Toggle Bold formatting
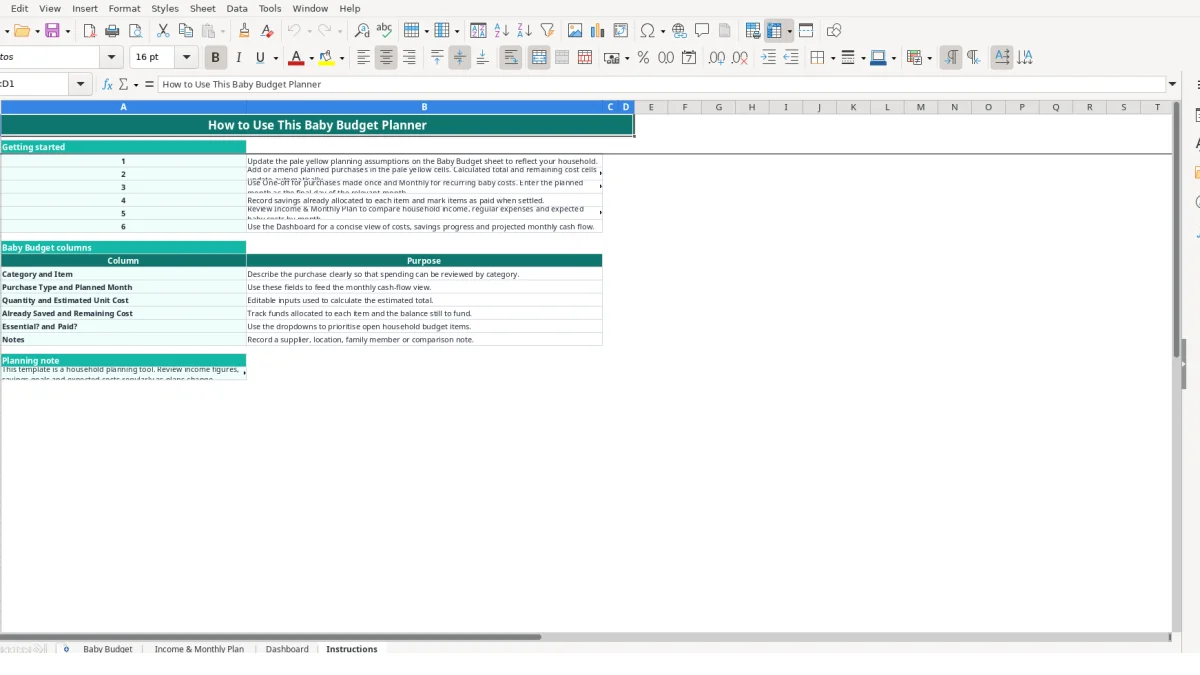This screenshot has height=675, width=1200. pyautogui.click(x=214, y=58)
